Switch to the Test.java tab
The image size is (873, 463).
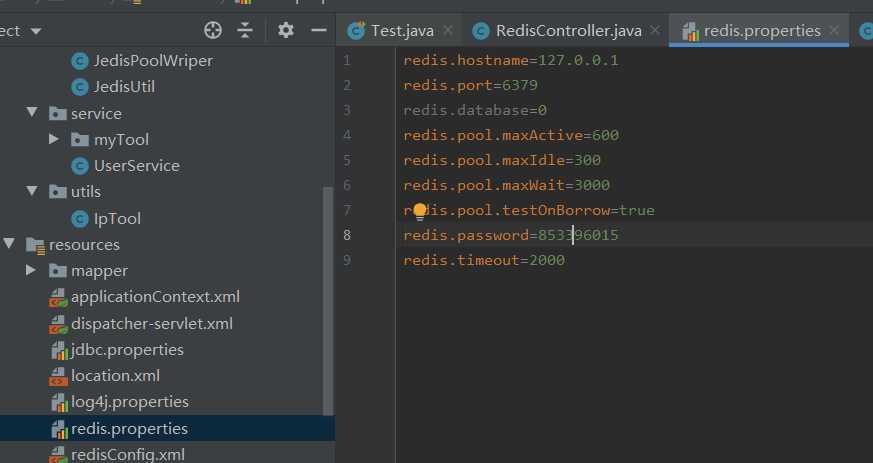point(401,31)
